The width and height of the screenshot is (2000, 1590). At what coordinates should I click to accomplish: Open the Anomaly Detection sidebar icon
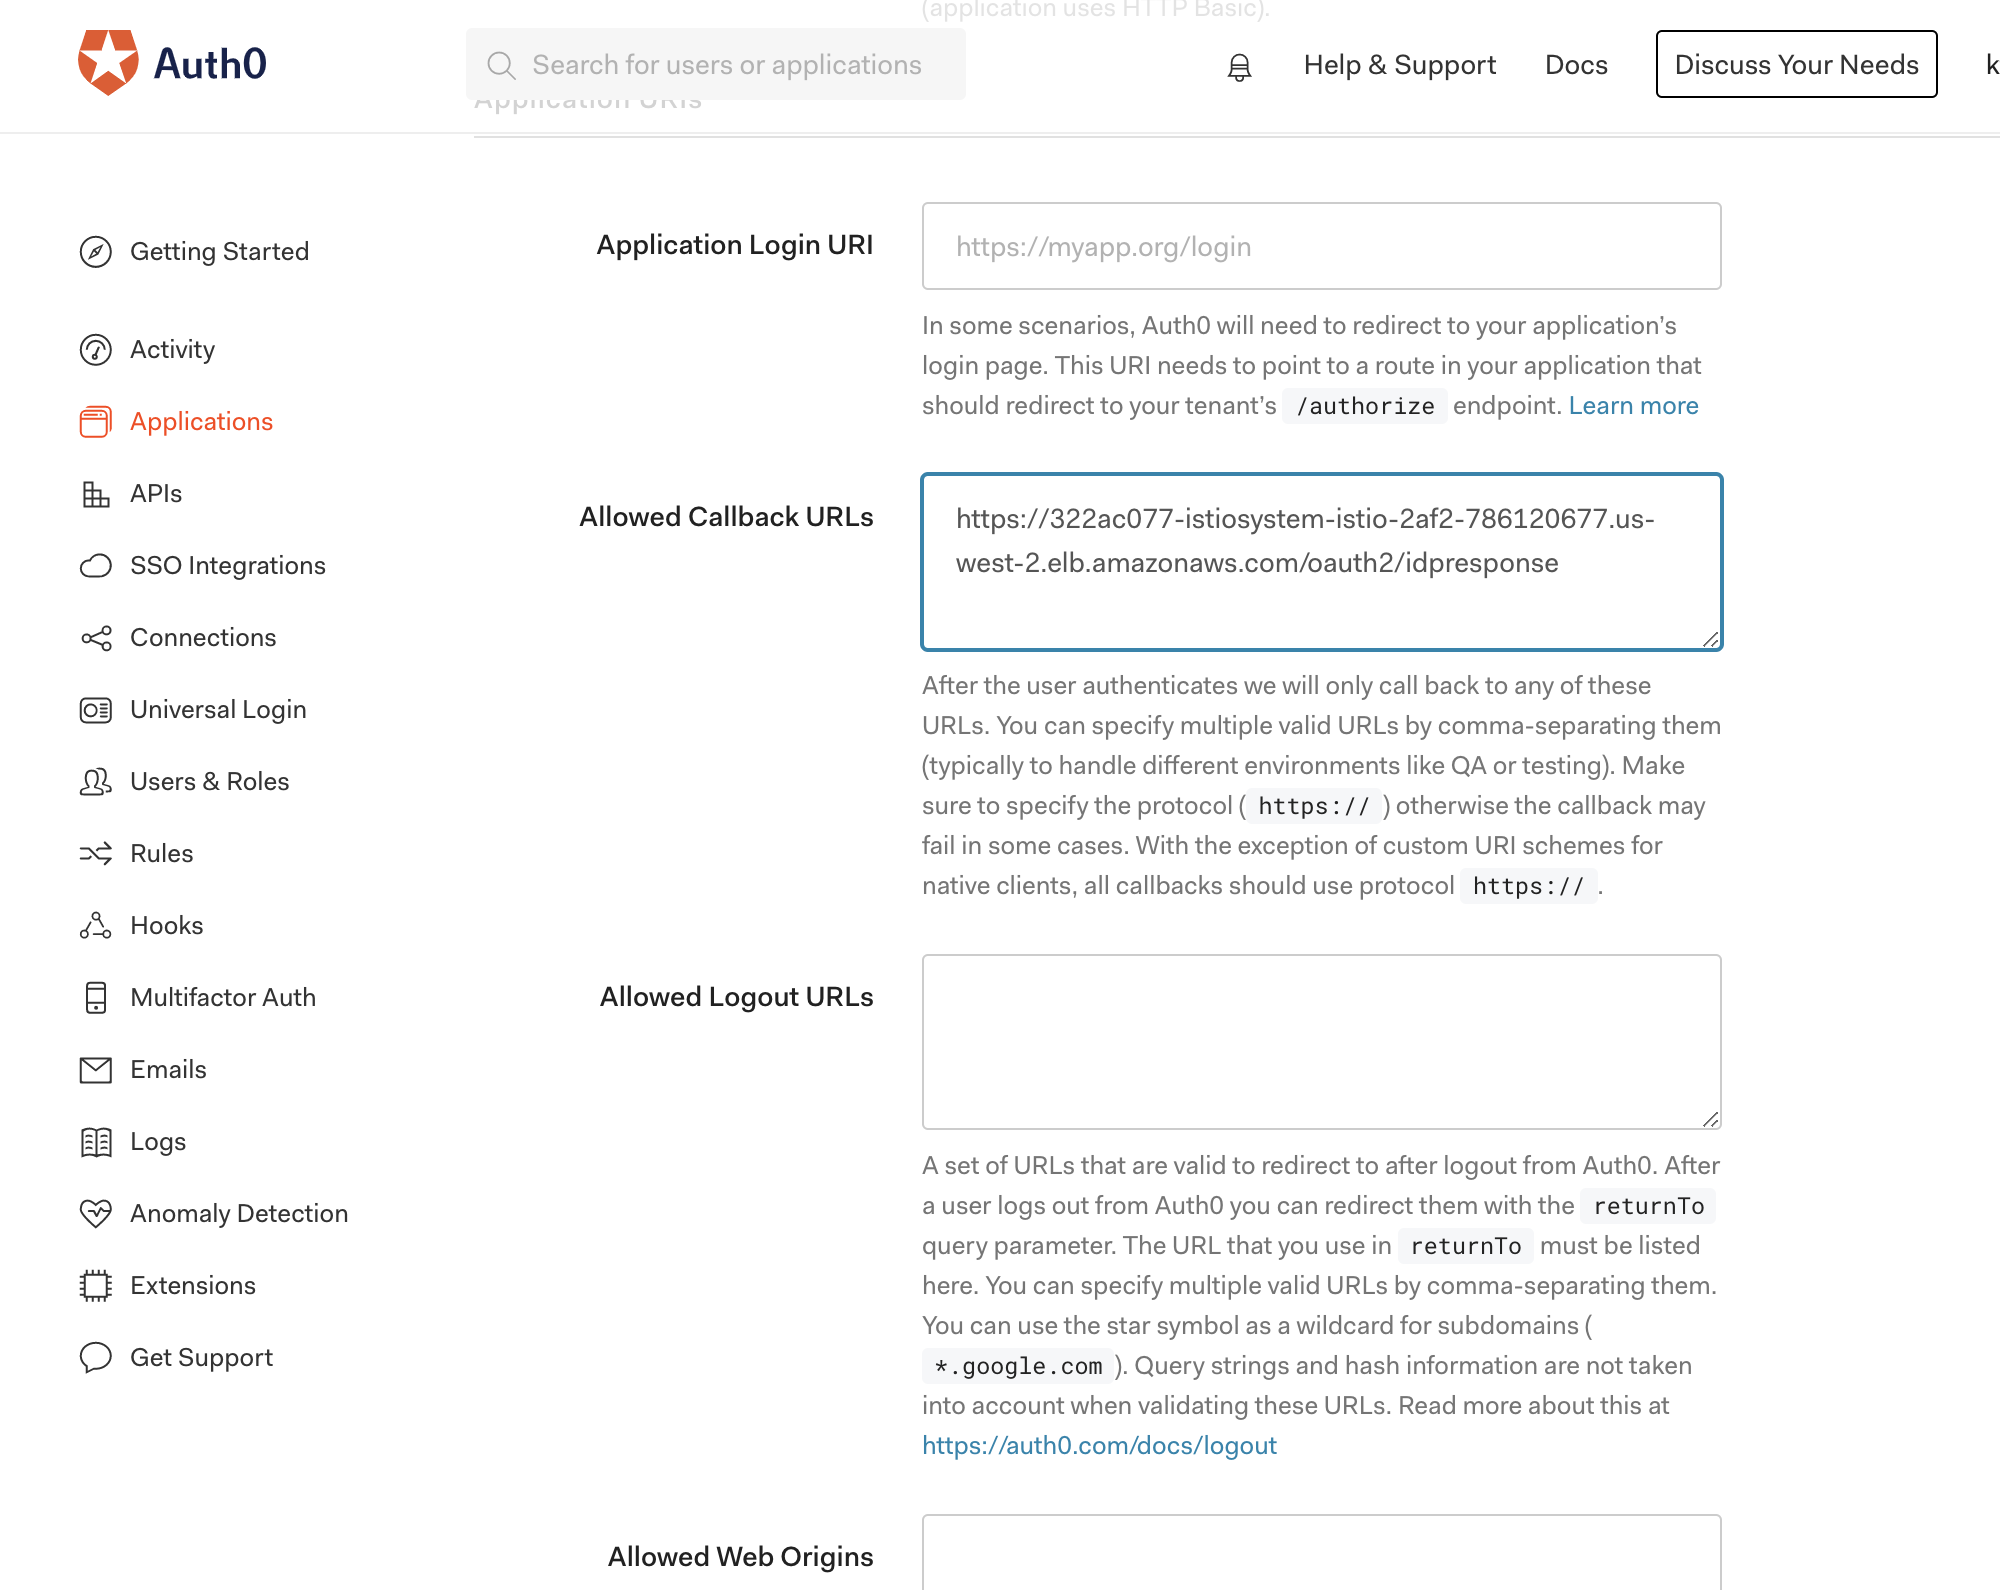94,1213
